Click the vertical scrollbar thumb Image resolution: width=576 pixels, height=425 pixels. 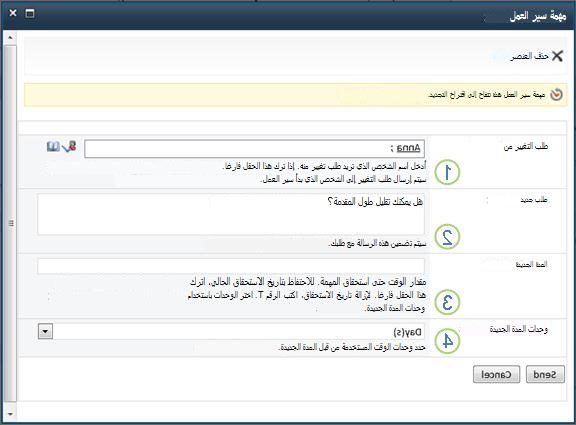coord(11,223)
